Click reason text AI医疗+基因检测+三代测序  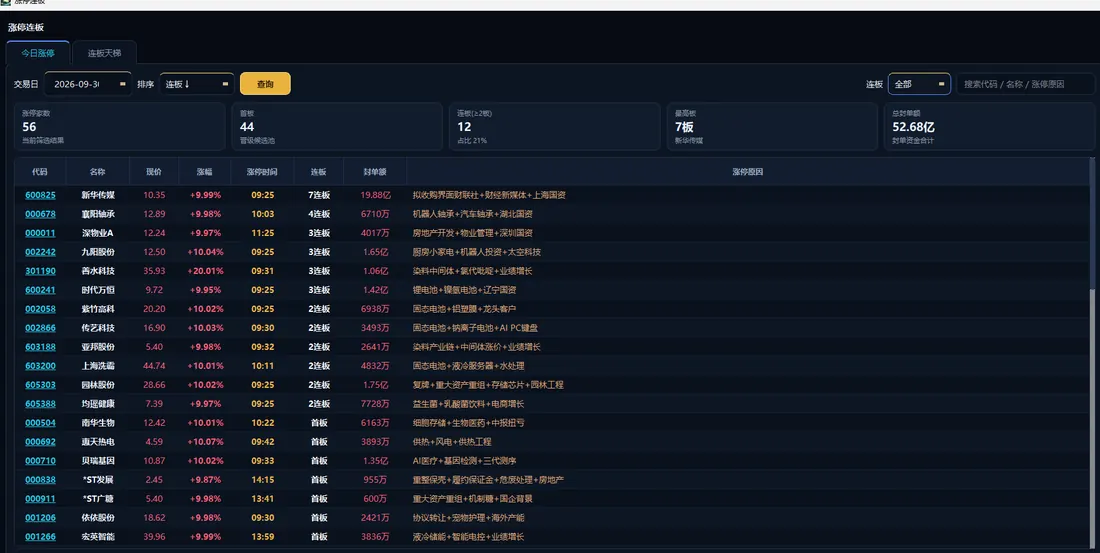coord(464,460)
